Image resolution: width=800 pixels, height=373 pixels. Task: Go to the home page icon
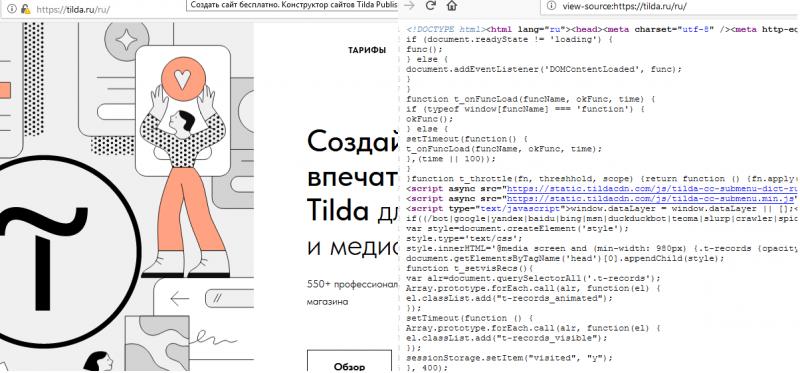tap(452, 6)
